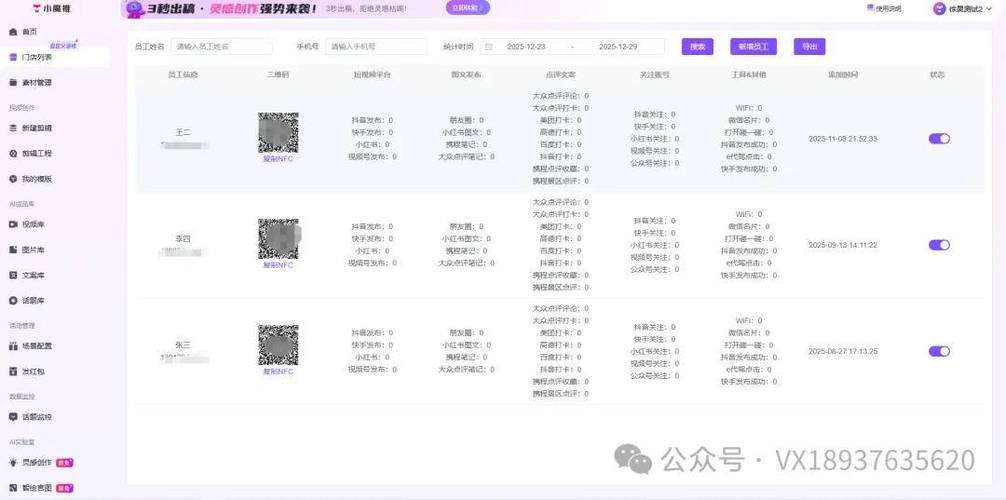
Task: Toggle the status switch for 王二
Action: coord(939,139)
